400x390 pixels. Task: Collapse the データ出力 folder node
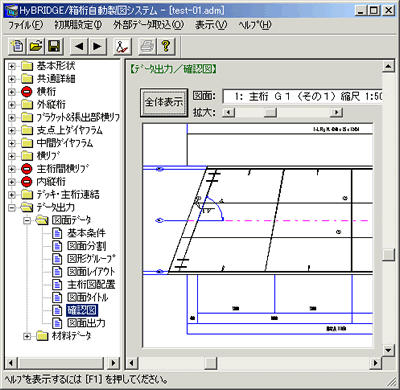(x=12, y=208)
